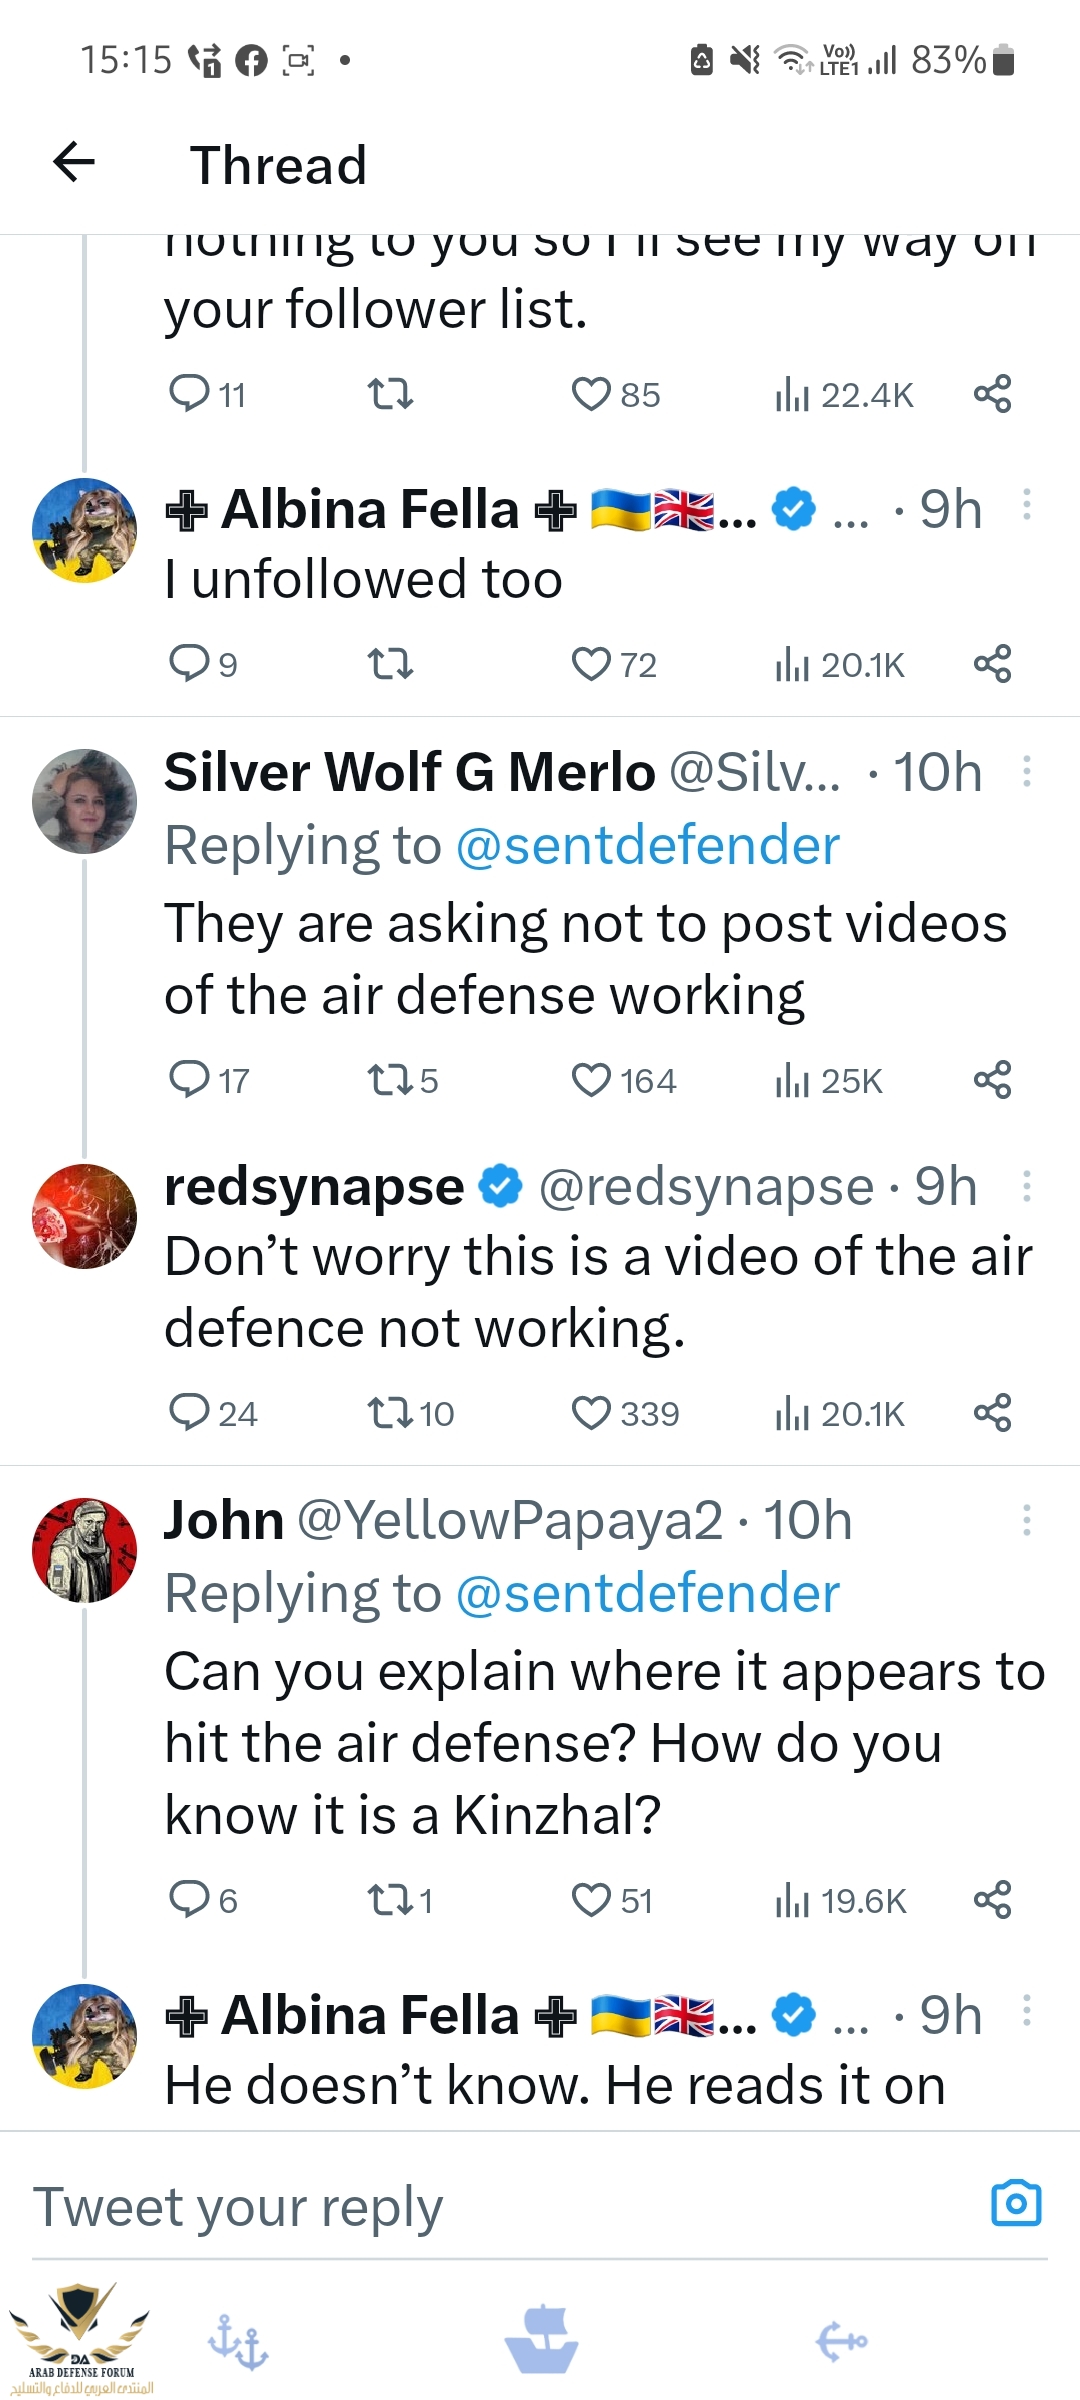1080x2400 pixels.
Task: Tap the back arrow next to Thread
Action: (74, 162)
